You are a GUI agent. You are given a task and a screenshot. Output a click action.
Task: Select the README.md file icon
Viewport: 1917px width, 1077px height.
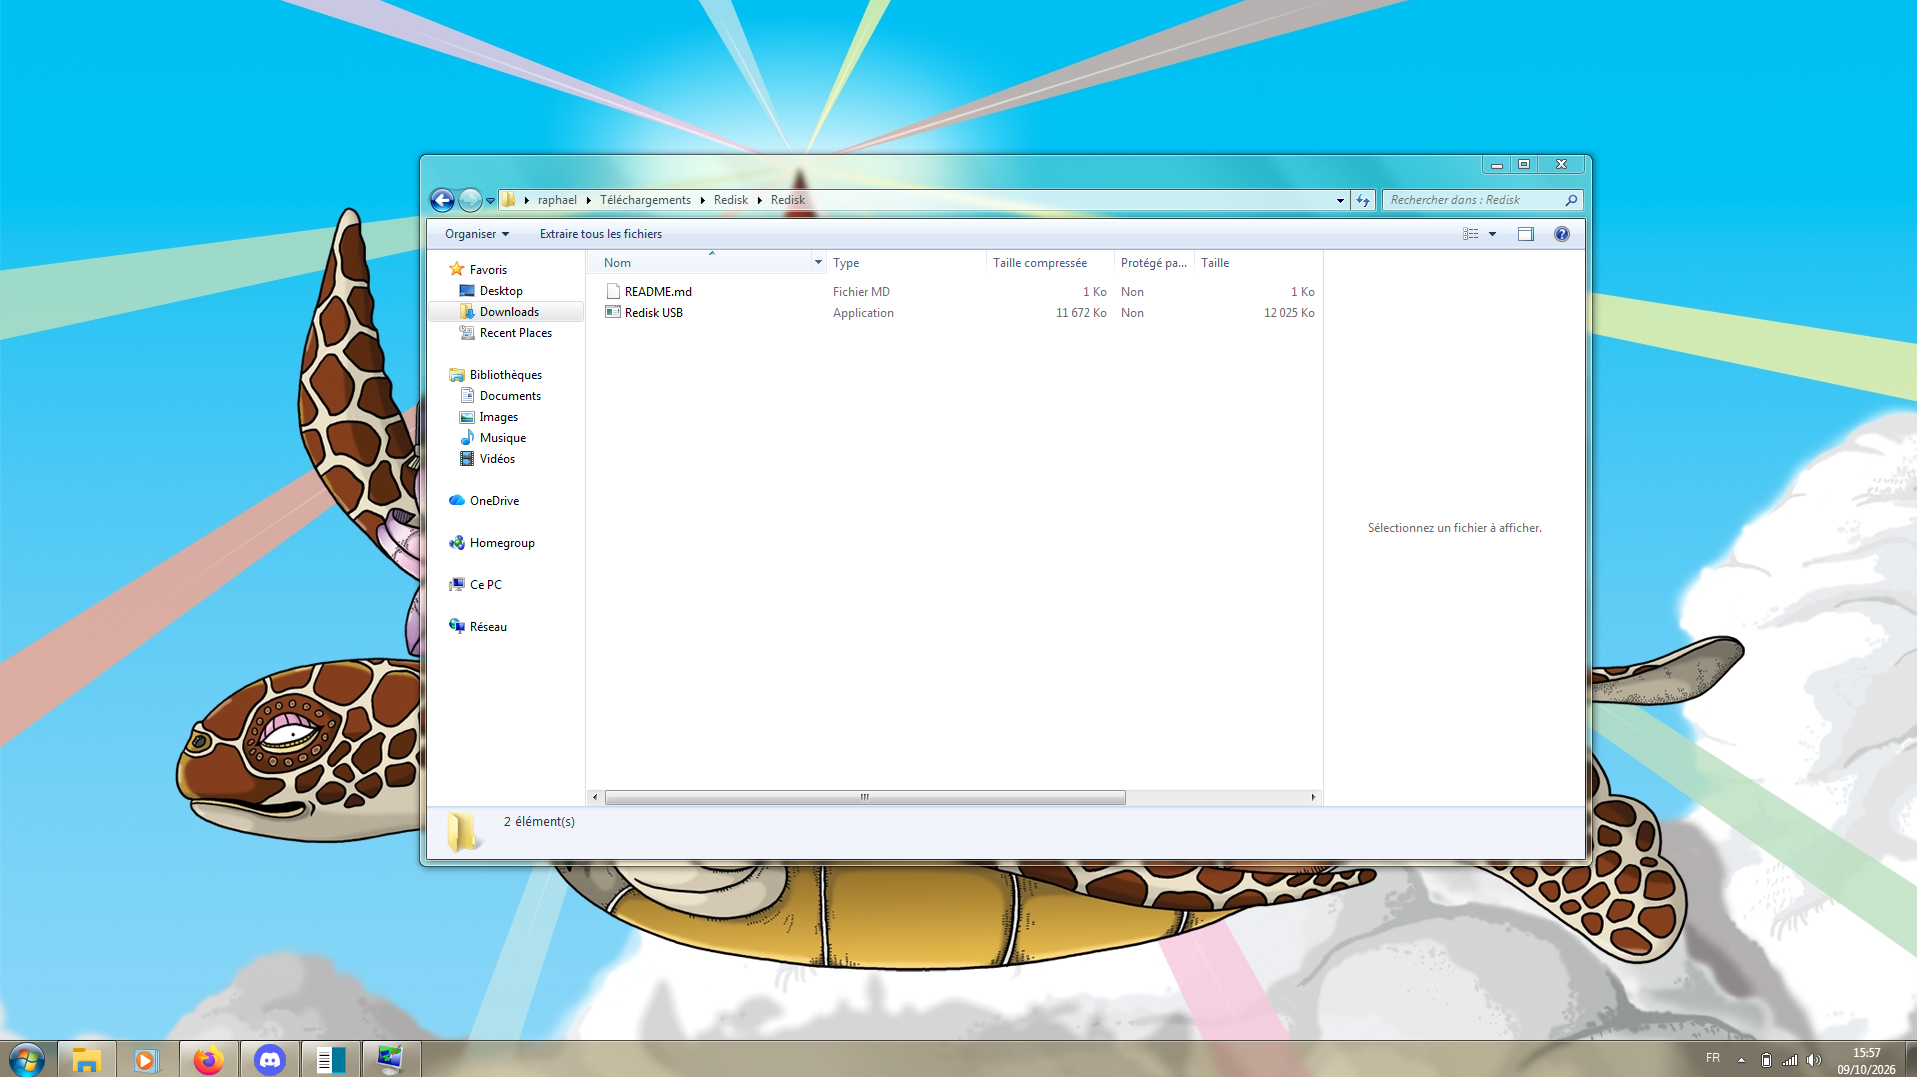[x=613, y=291]
